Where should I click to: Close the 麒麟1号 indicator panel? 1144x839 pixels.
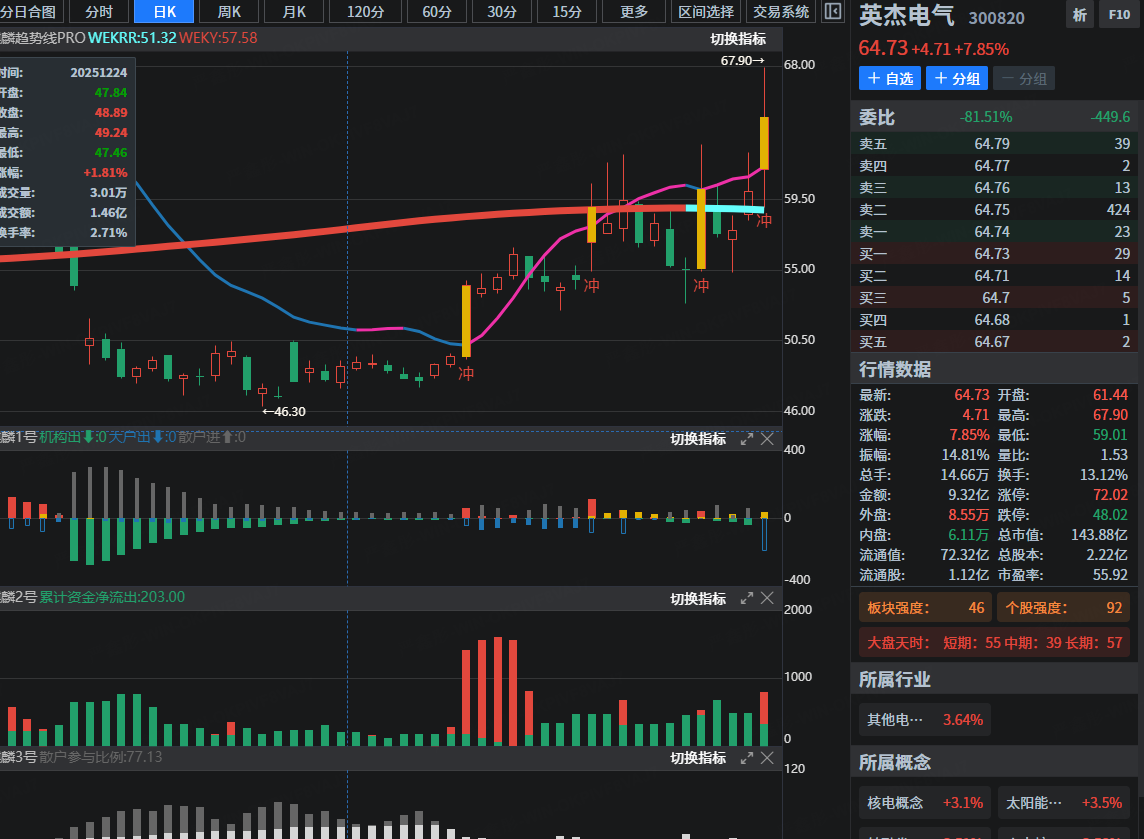click(767, 438)
